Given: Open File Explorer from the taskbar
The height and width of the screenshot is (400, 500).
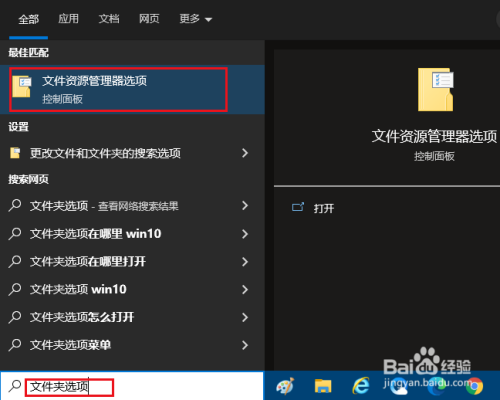Looking at the screenshot, I should tap(323, 386).
